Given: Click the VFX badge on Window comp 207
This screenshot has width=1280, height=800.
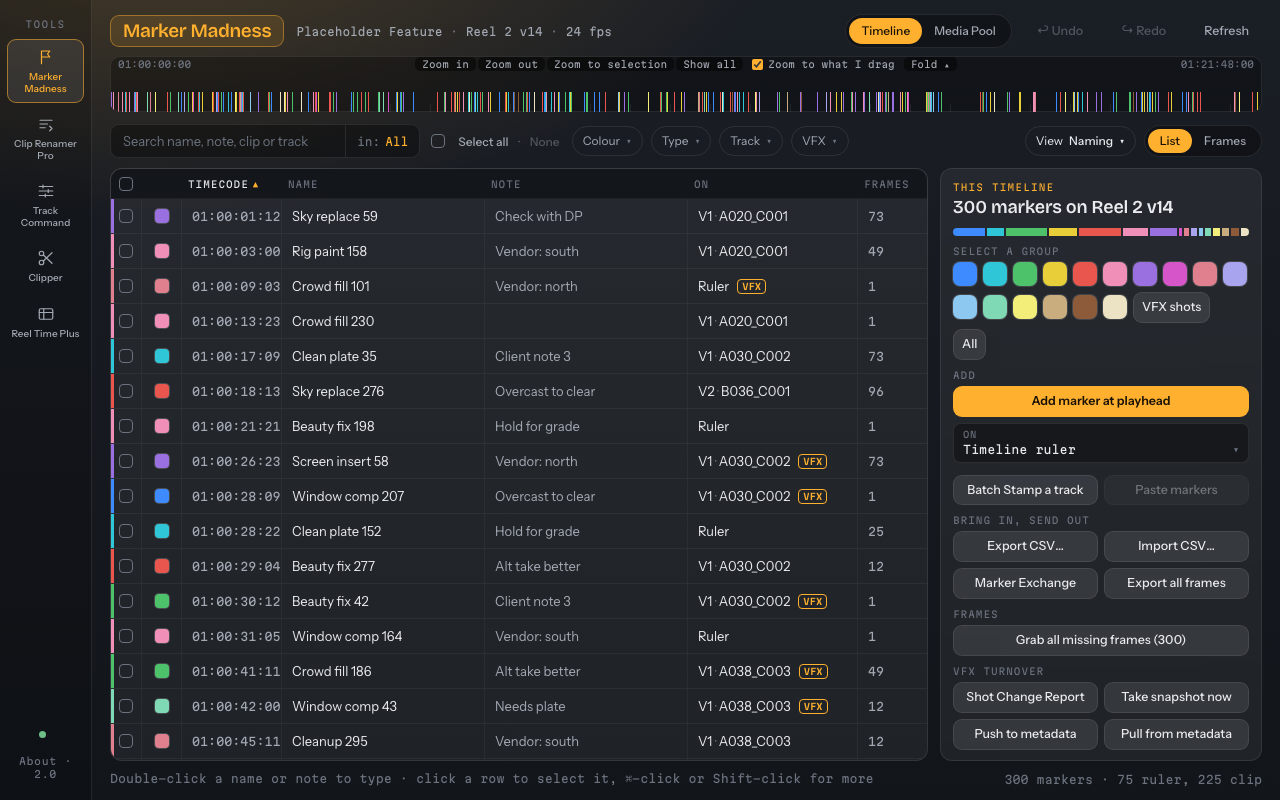Looking at the screenshot, I should coord(812,496).
